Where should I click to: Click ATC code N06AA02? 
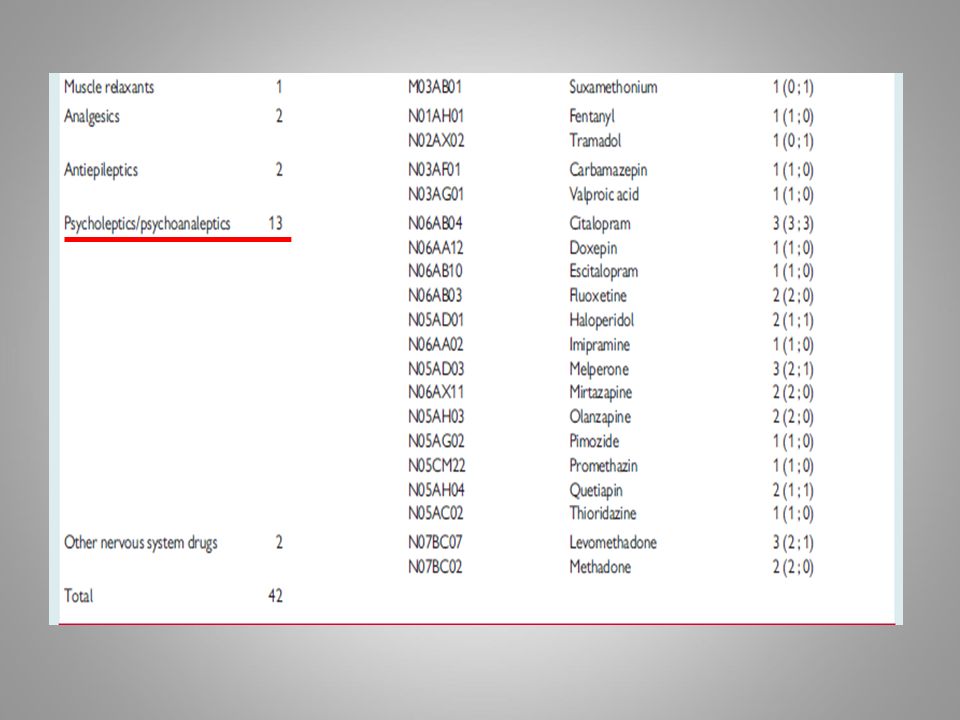point(435,345)
